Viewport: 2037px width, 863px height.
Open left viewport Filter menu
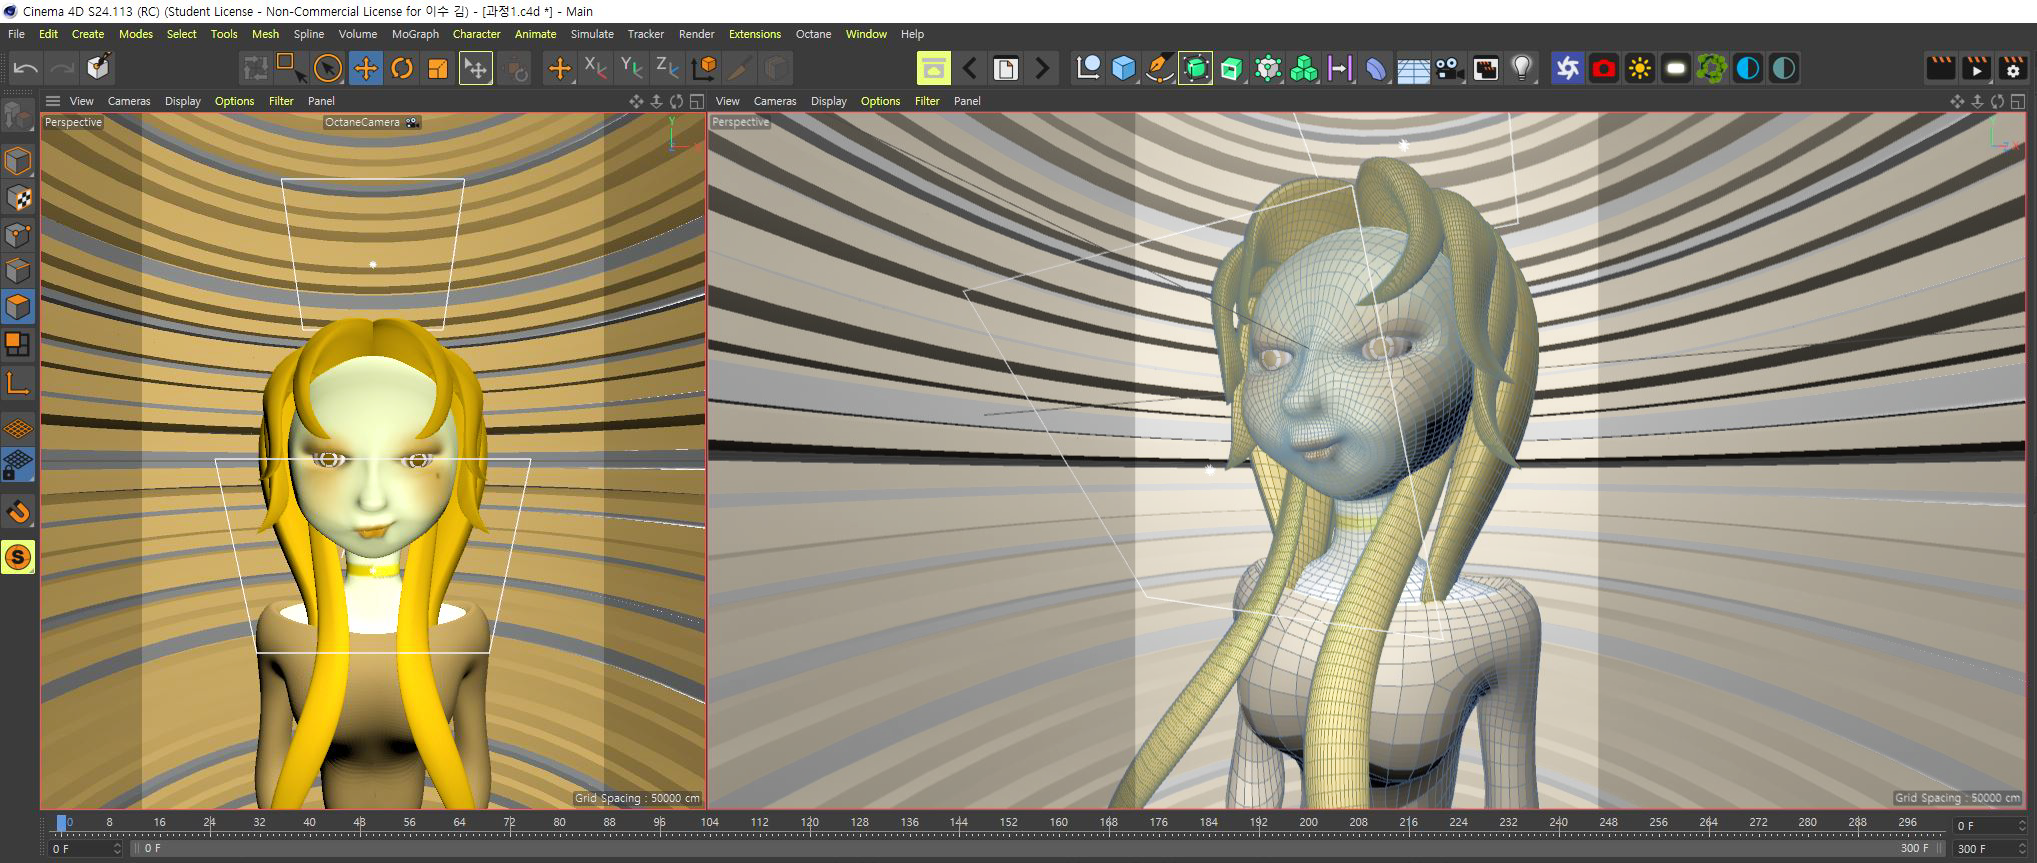click(x=281, y=101)
